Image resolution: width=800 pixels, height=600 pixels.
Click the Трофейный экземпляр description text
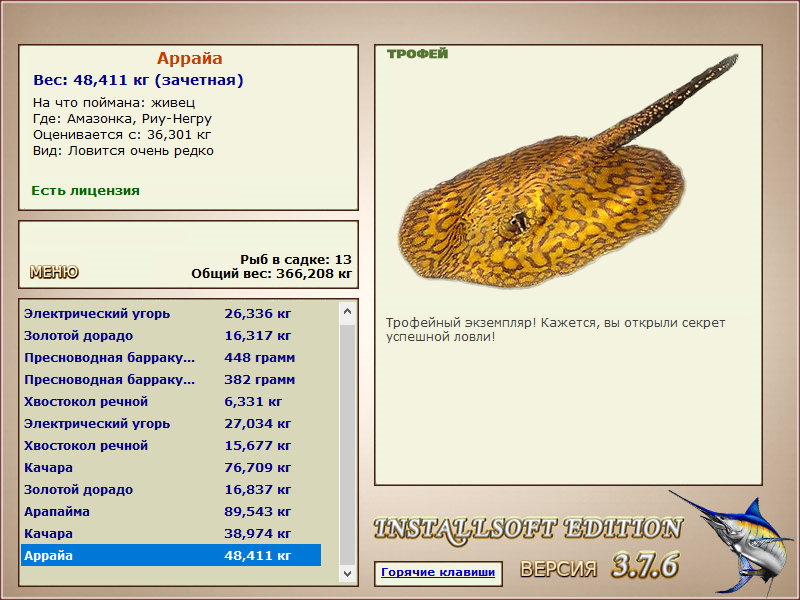pyautogui.click(x=555, y=330)
